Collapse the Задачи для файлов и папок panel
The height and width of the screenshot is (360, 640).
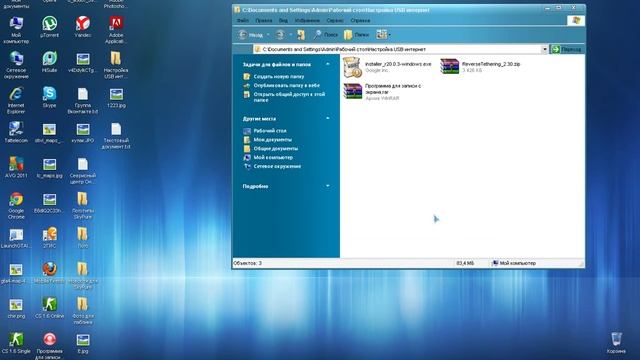pyautogui.click(x=328, y=64)
